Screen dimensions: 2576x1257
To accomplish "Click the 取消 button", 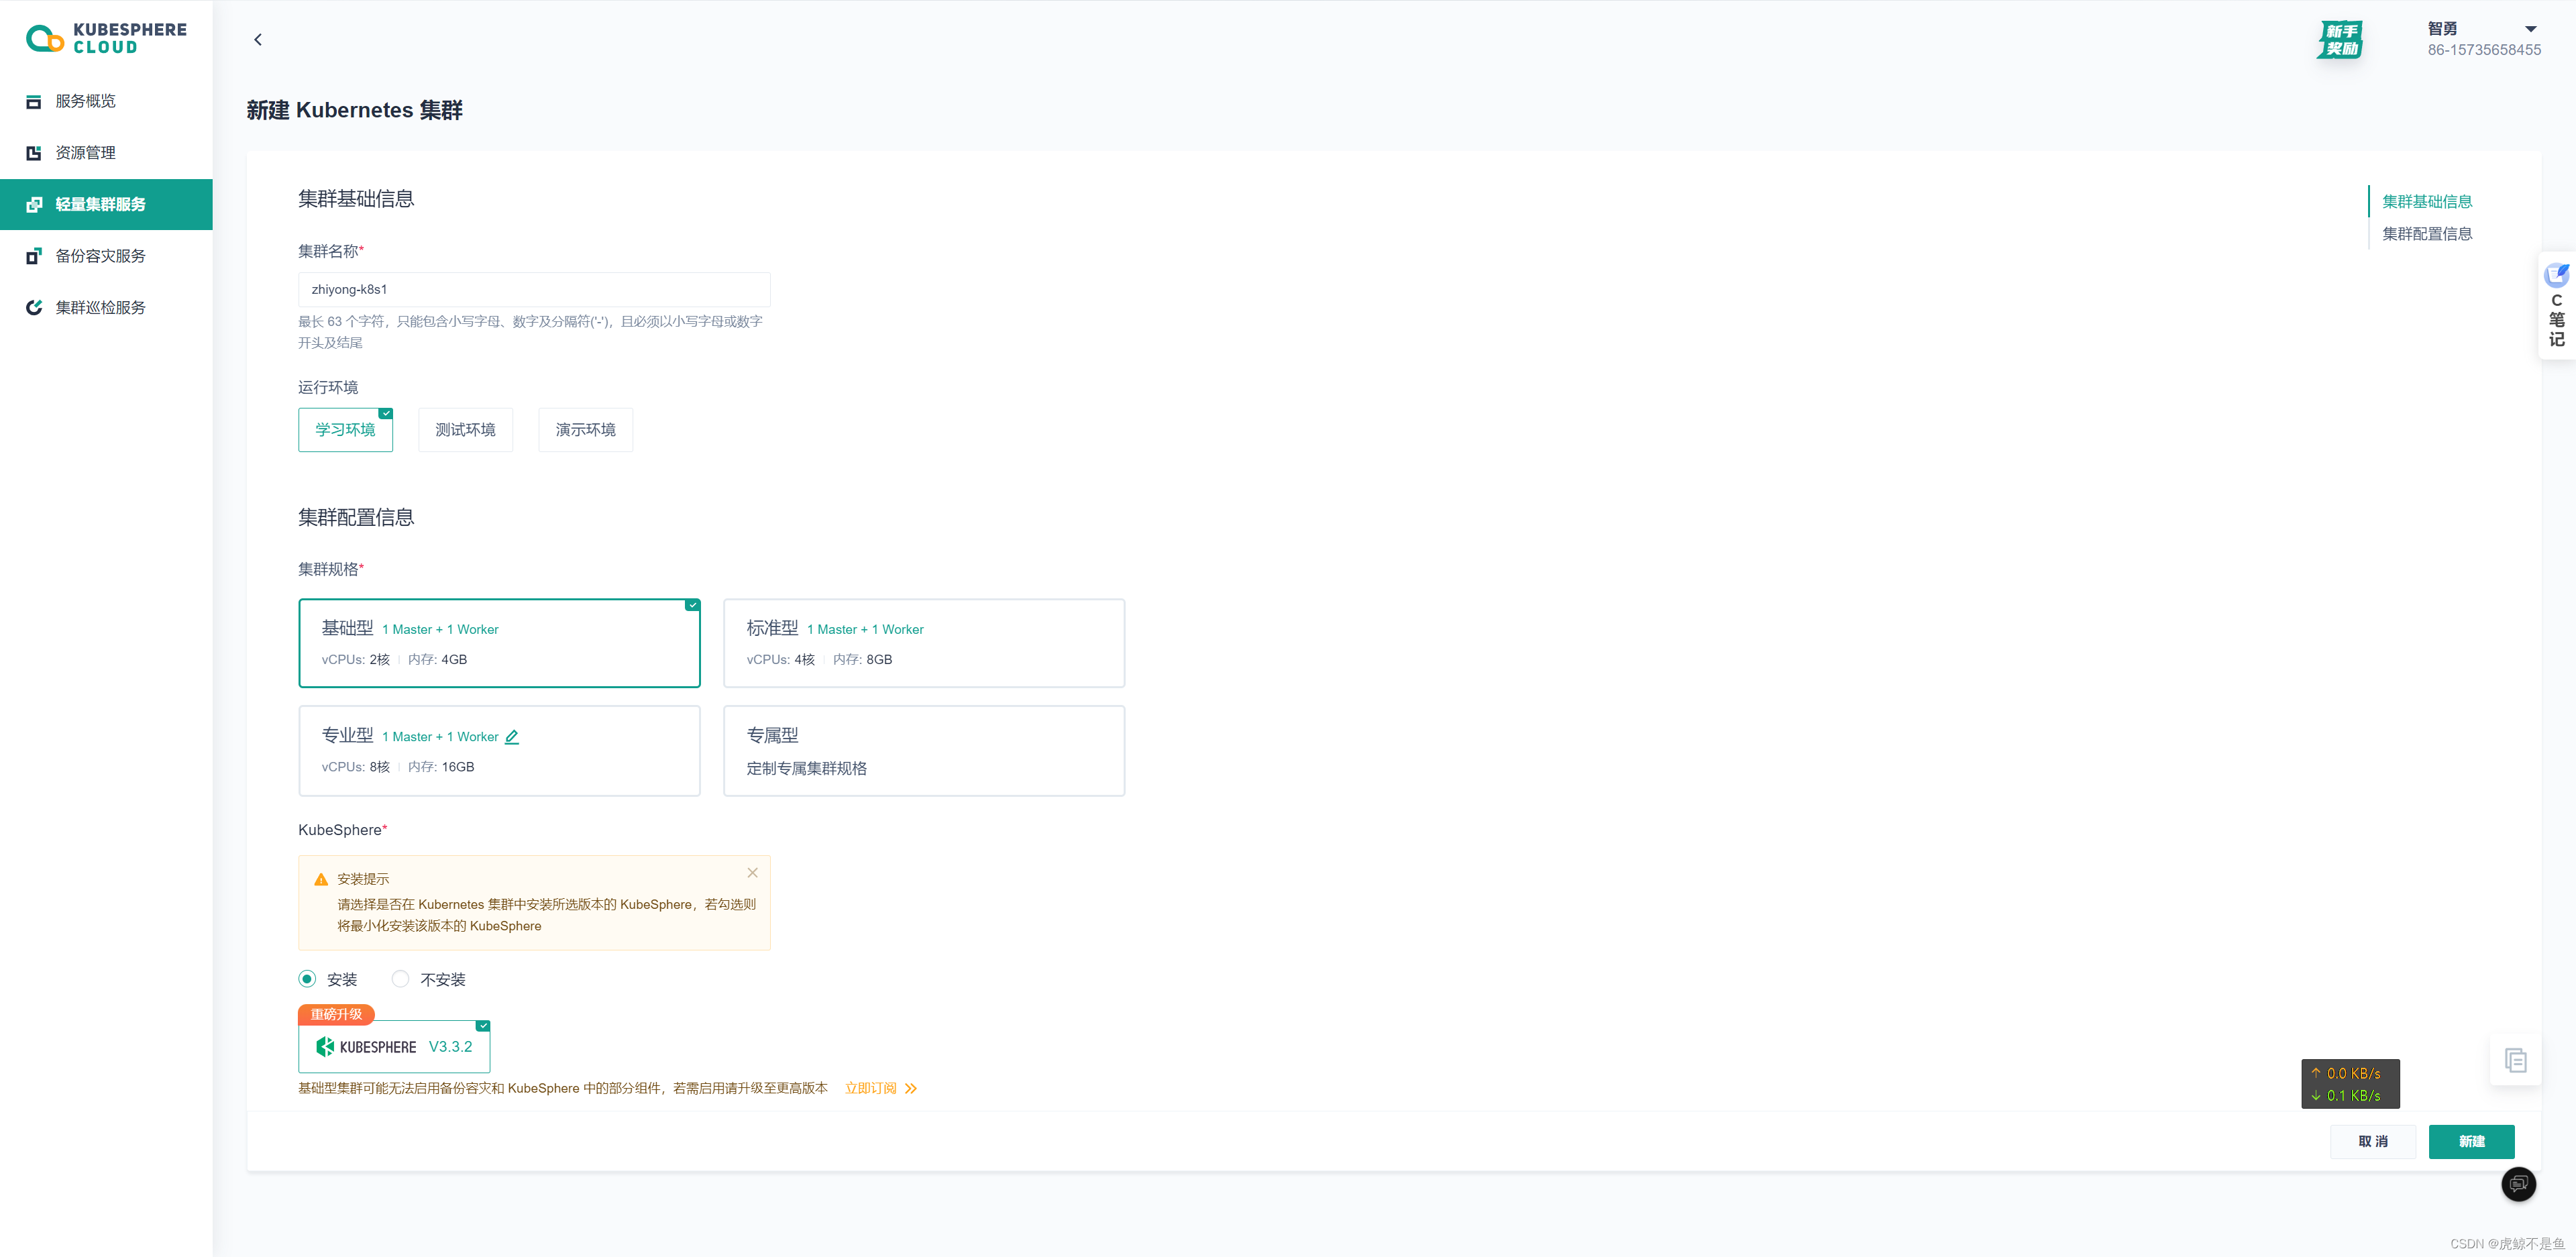I will [2373, 1142].
